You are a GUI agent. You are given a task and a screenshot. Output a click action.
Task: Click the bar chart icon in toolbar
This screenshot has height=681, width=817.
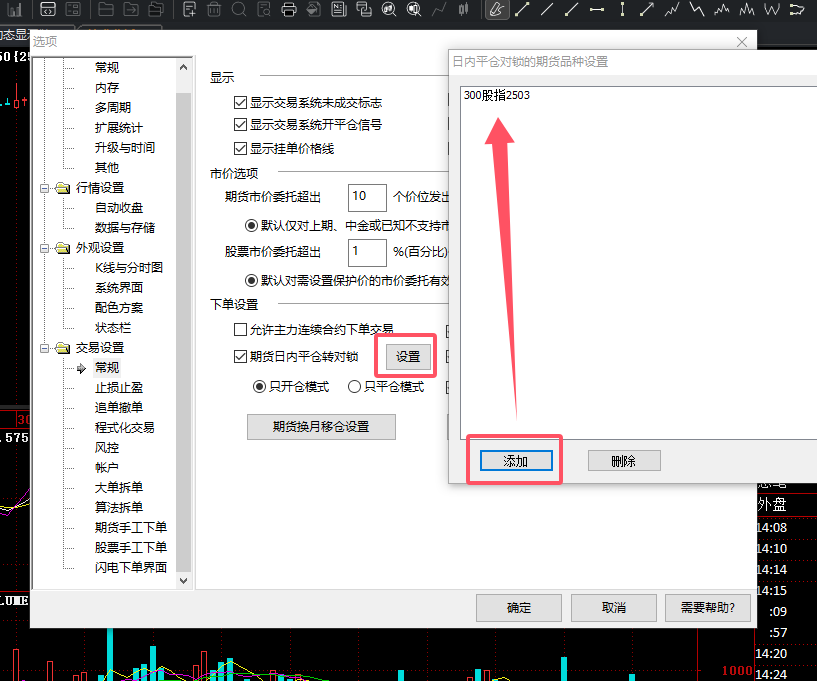(x=15, y=9)
